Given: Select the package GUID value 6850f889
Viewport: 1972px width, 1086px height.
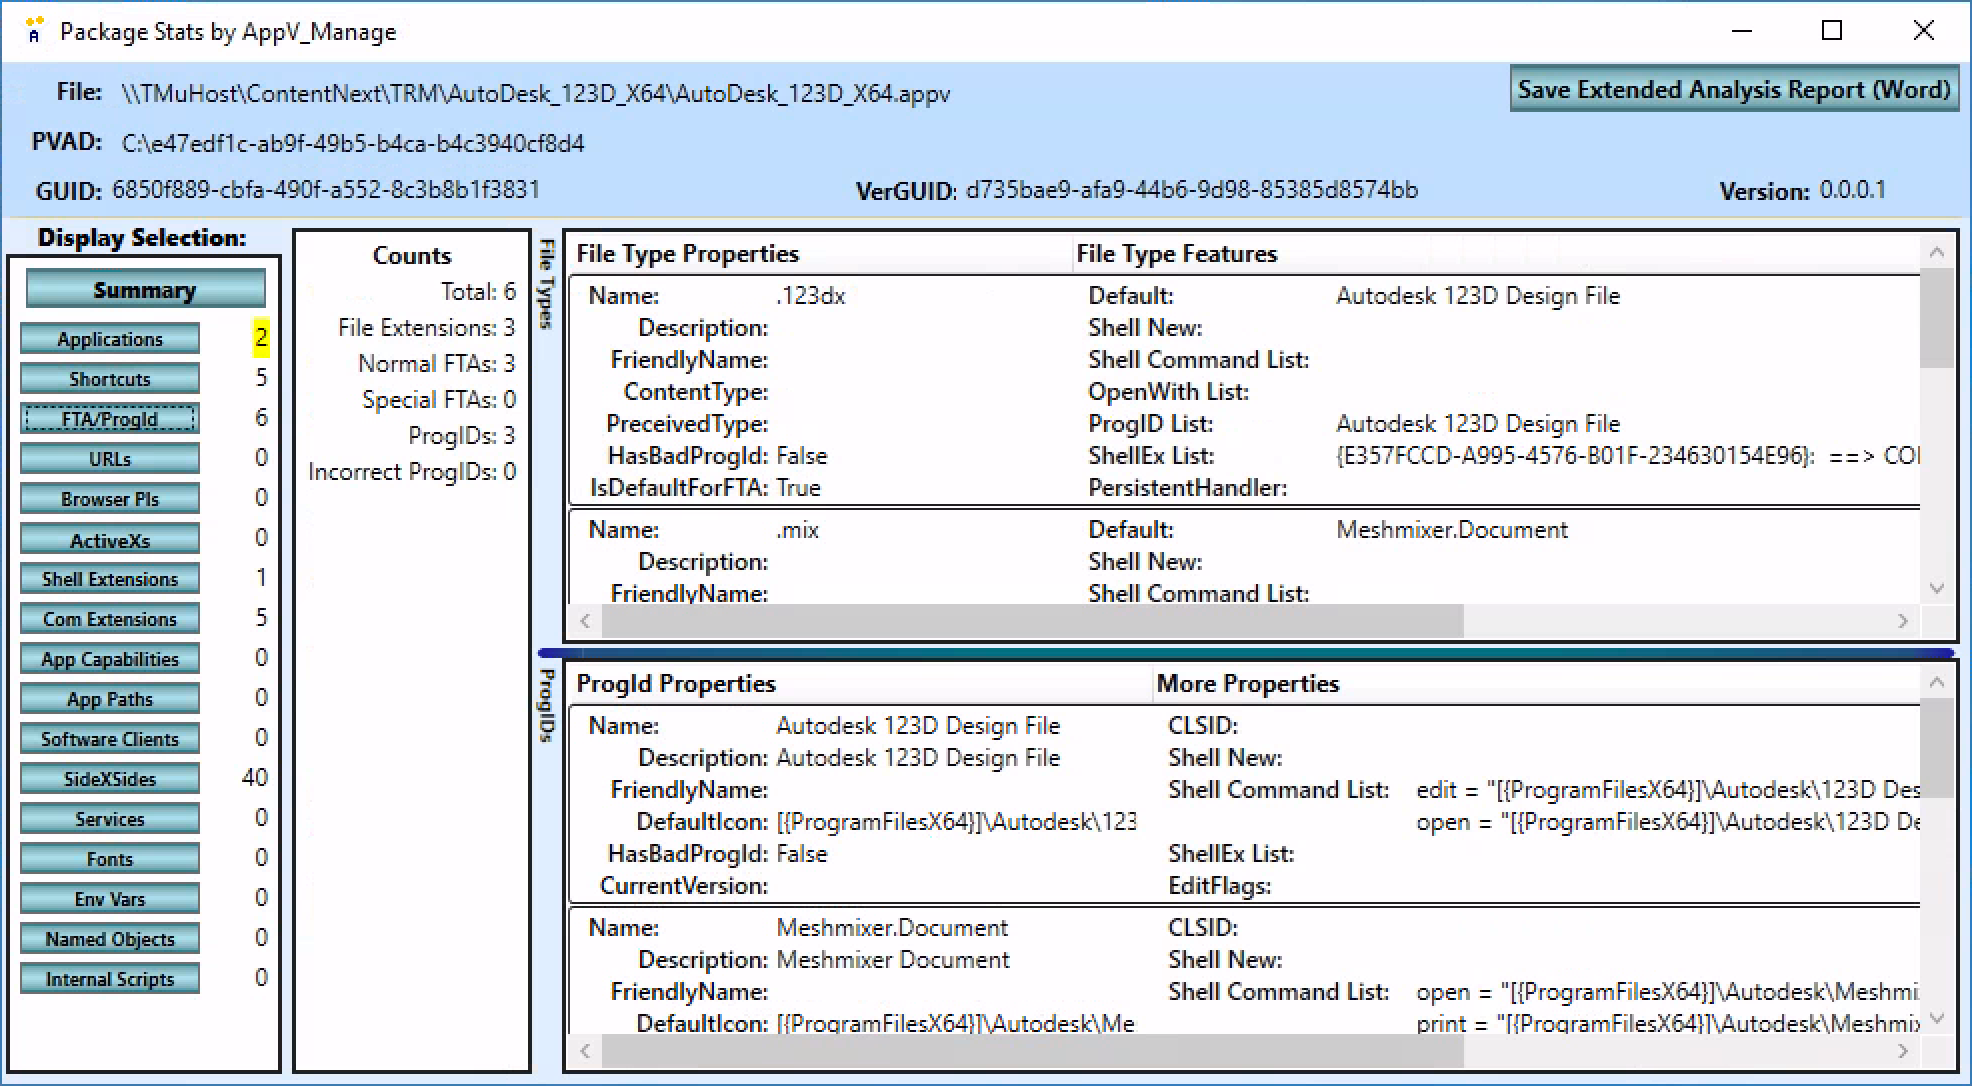Looking at the screenshot, I should (326, 190).
